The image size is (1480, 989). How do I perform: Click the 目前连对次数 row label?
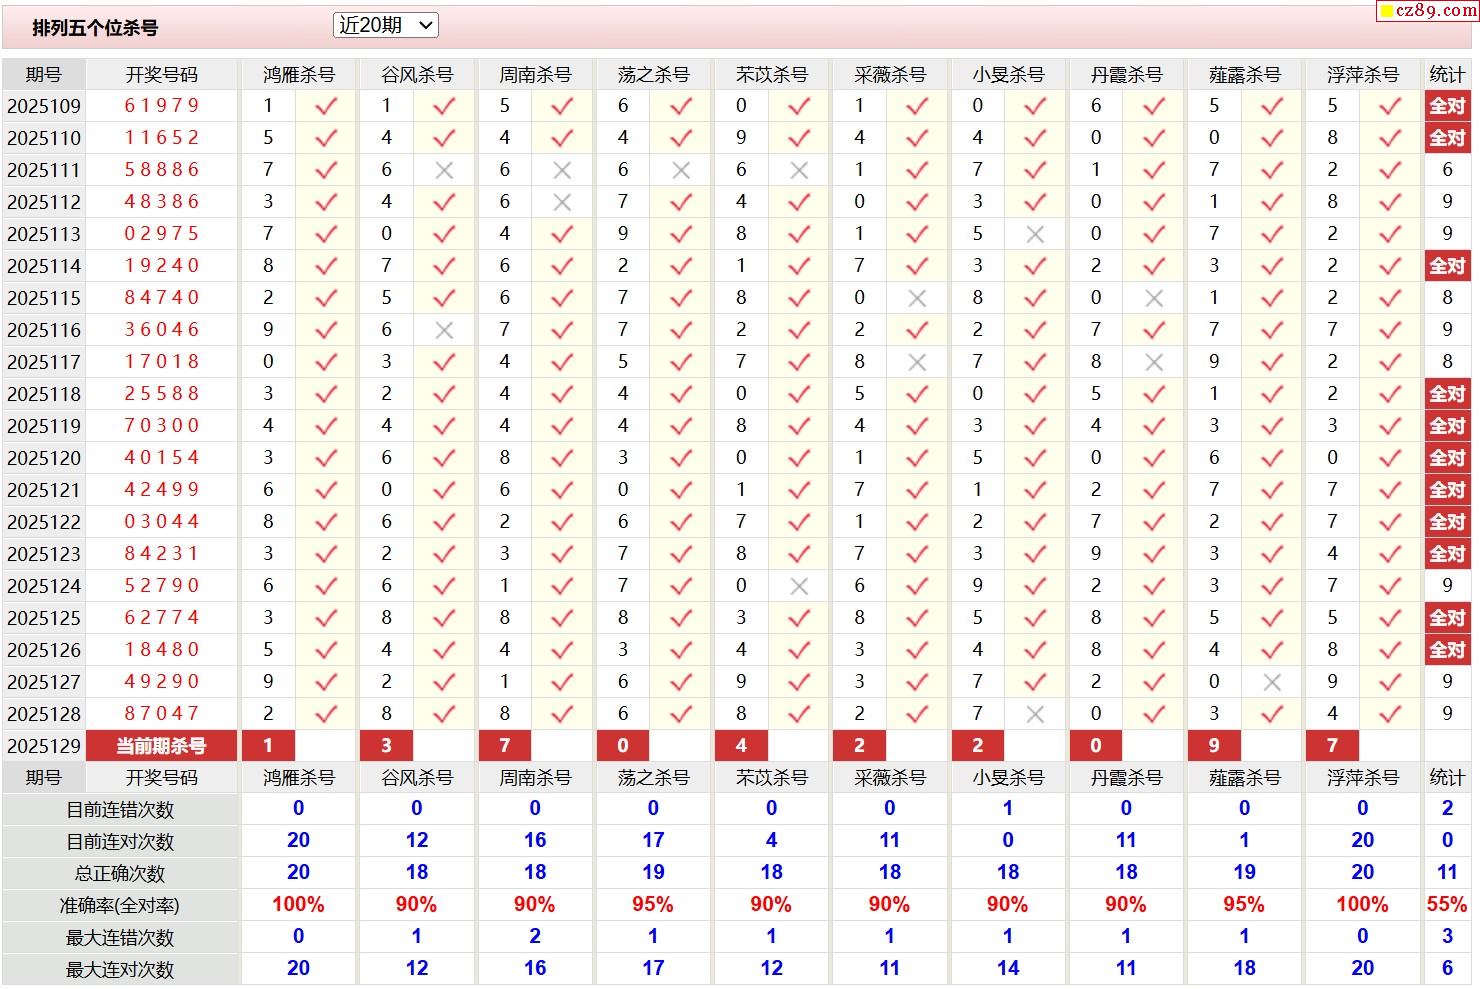[120, 842]
